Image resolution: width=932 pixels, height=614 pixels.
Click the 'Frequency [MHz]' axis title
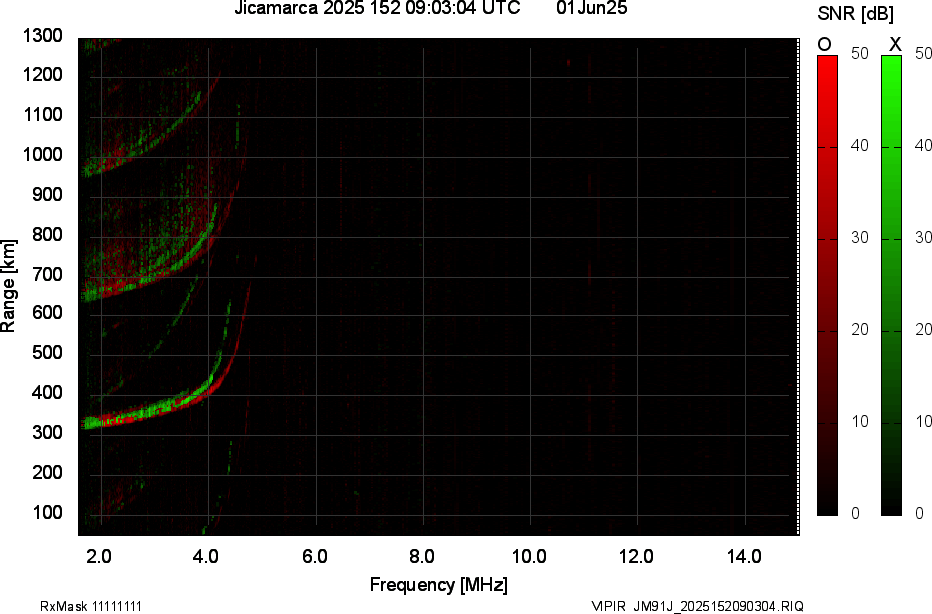coord(439,585)
